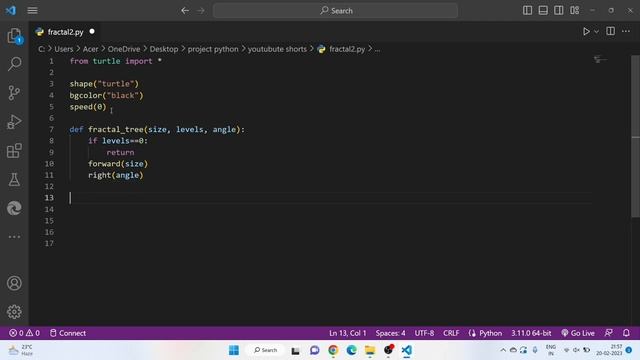Go back with the navigation arrow
Image resolution: width=640 pixels, height=360 pixels.
[x=185, y=11]
